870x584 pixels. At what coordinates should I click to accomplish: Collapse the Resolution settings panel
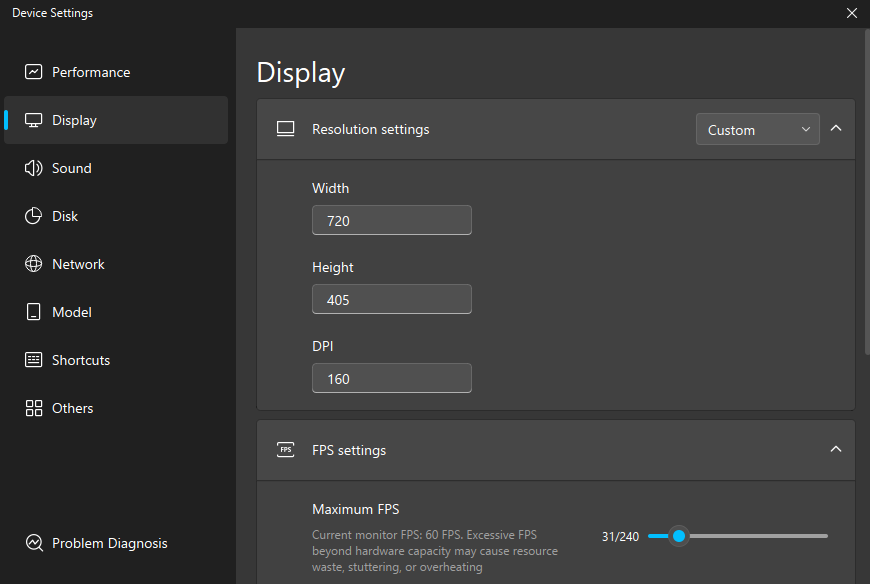coord(836,129)
